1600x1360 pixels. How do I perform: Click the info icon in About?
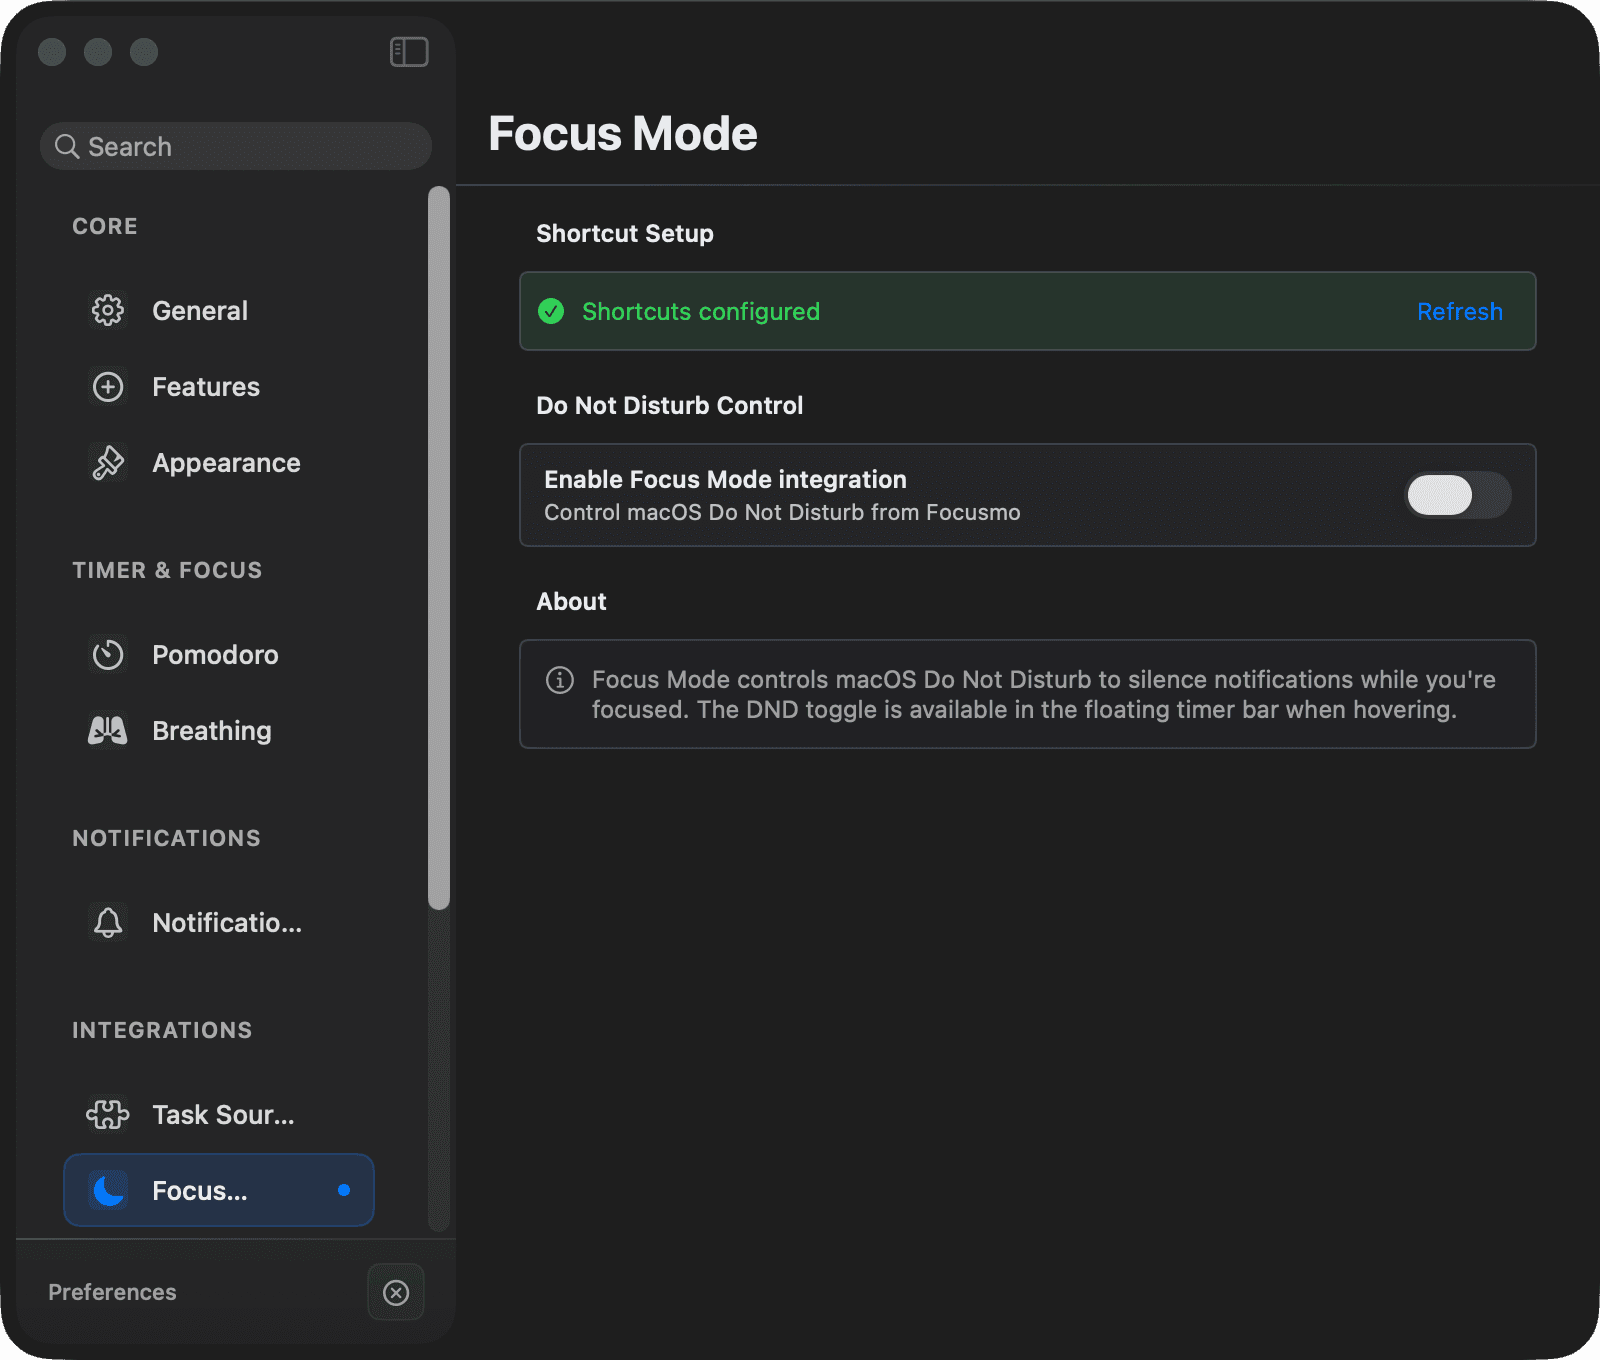(560, 680)
